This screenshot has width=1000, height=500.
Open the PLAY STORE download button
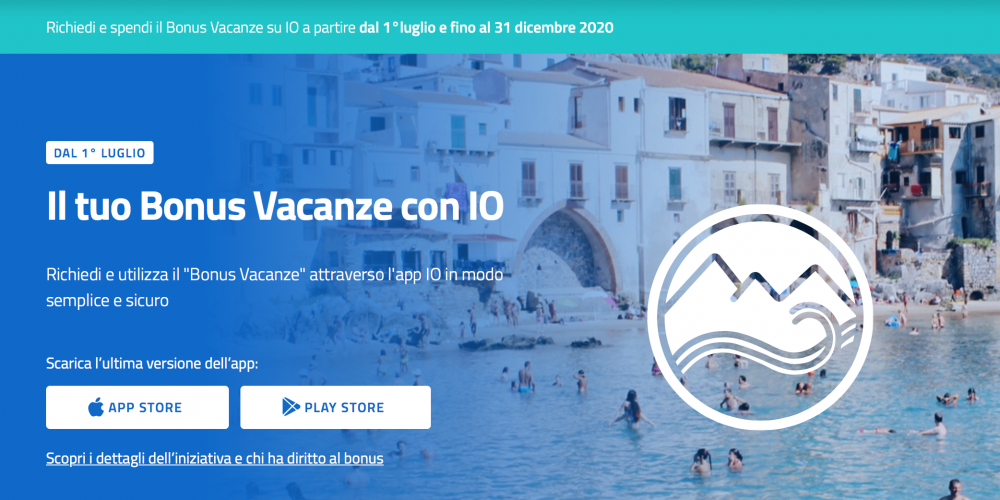[335, 408]
